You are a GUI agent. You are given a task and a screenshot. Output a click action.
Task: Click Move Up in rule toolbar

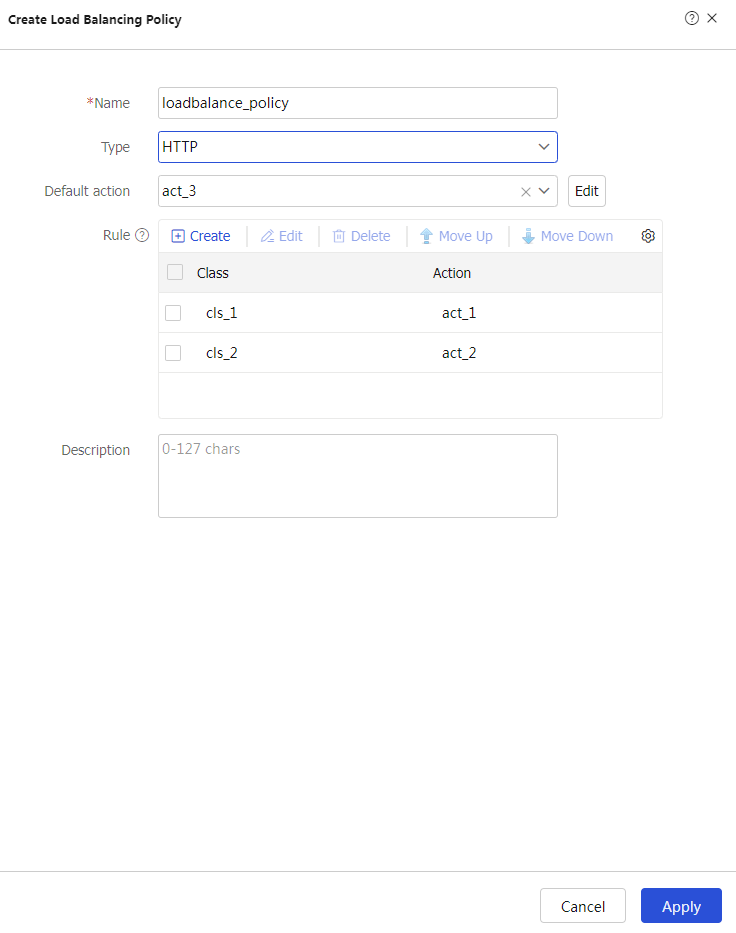(x=456, y=236)
